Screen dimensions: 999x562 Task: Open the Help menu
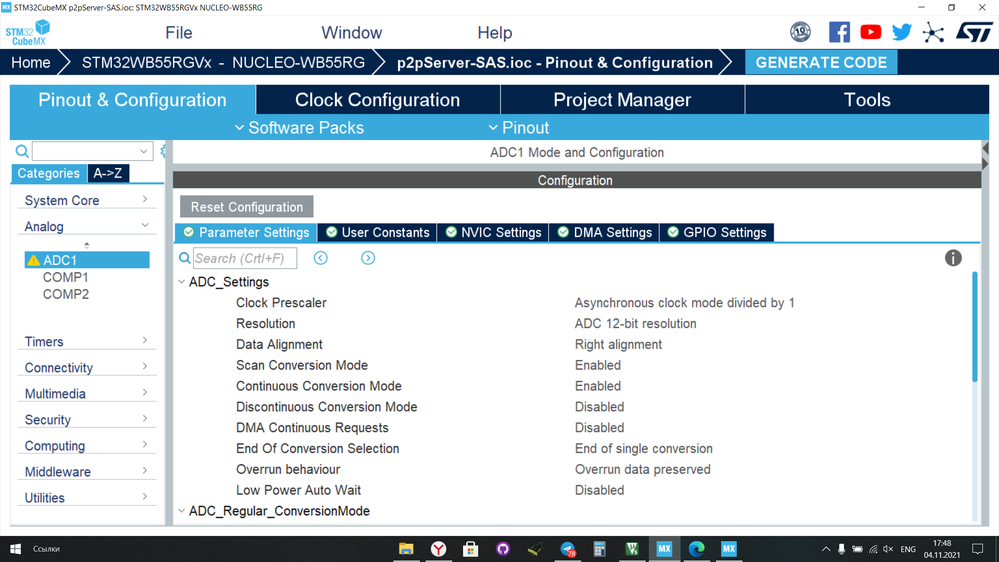coord(494,32)
